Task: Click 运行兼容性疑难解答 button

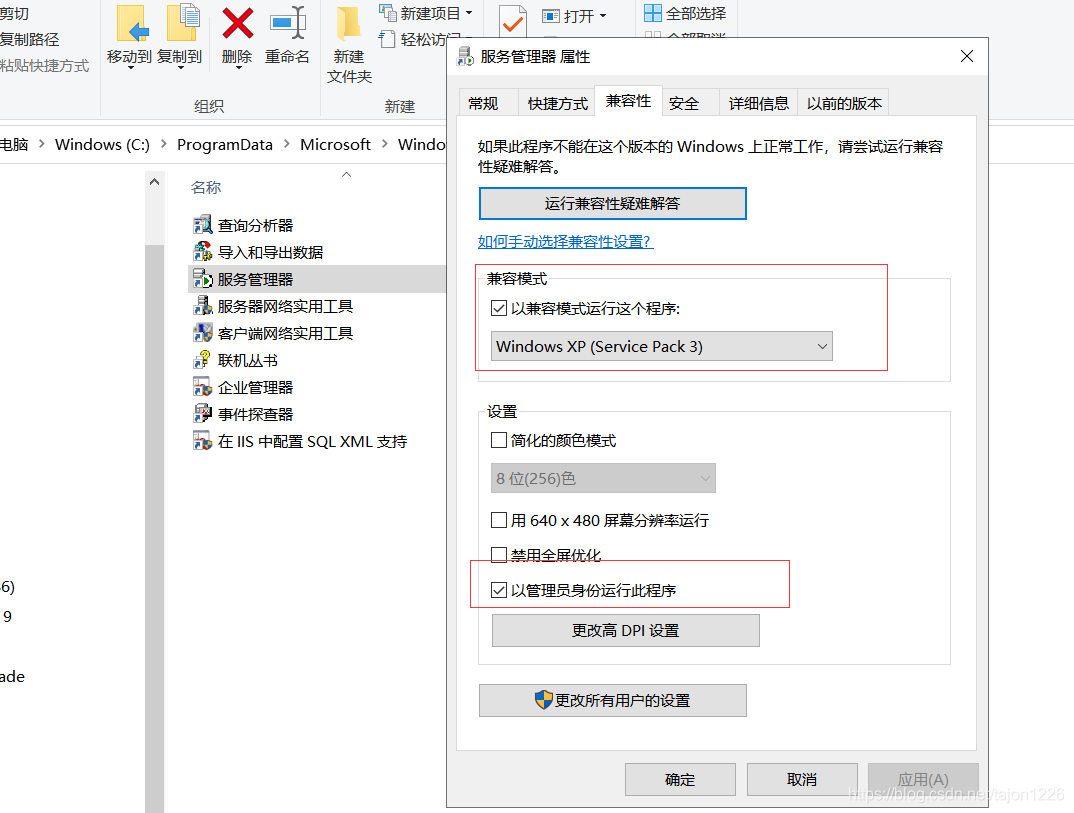Action: [x=612, y=203]
